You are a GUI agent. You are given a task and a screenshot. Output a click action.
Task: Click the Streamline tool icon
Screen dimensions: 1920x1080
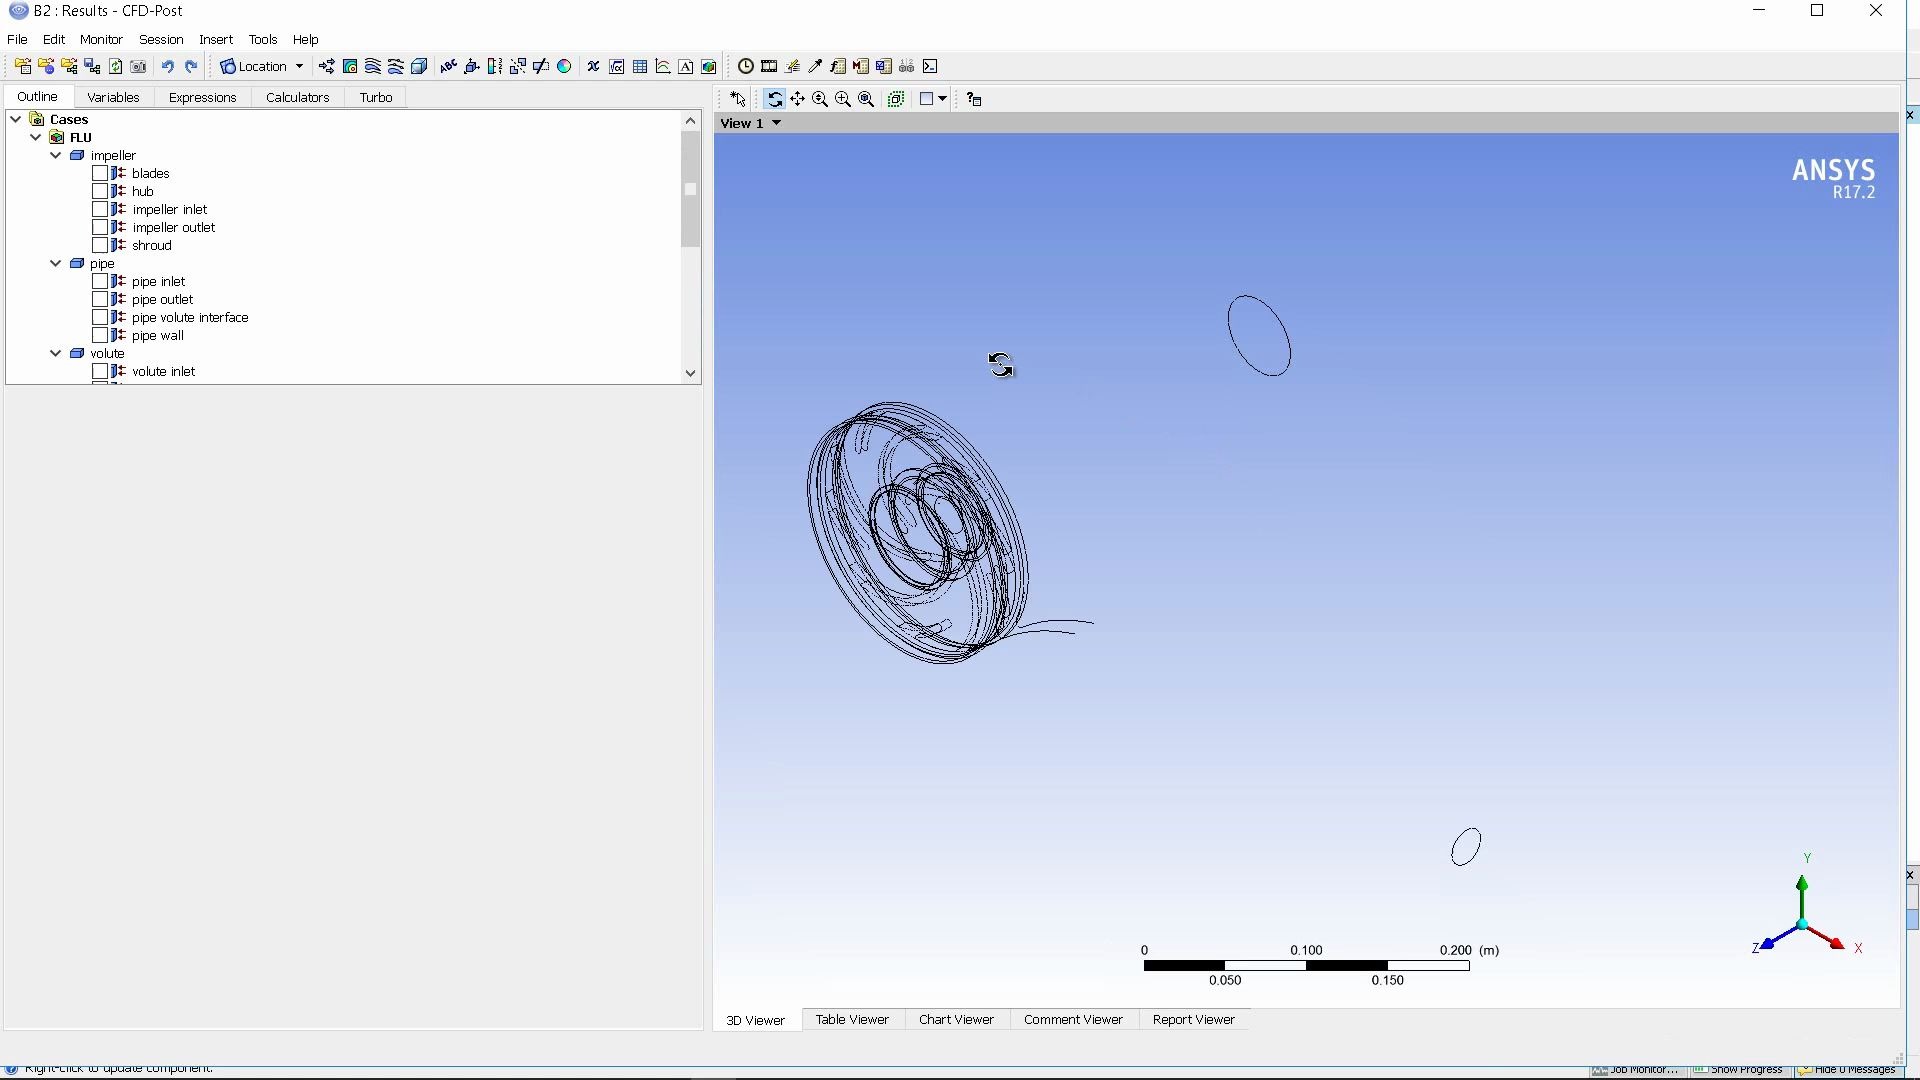(373, 67)
